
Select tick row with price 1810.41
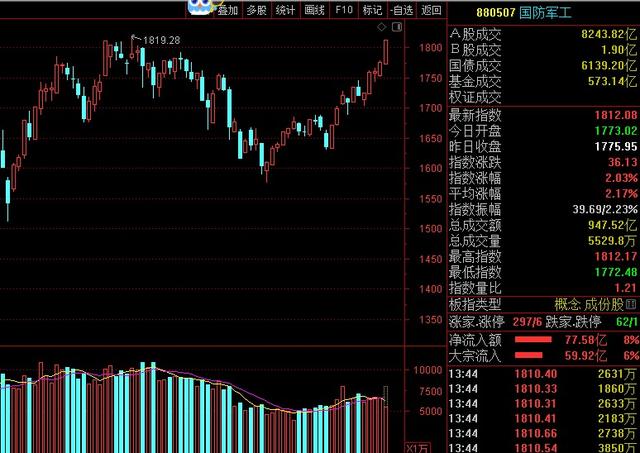tap(543, 418)
